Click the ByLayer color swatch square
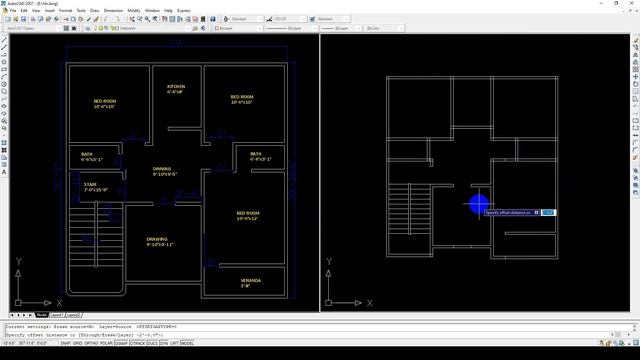Image resolution: width=640 pixels, height=360 pixels. [x=216, y=28]
